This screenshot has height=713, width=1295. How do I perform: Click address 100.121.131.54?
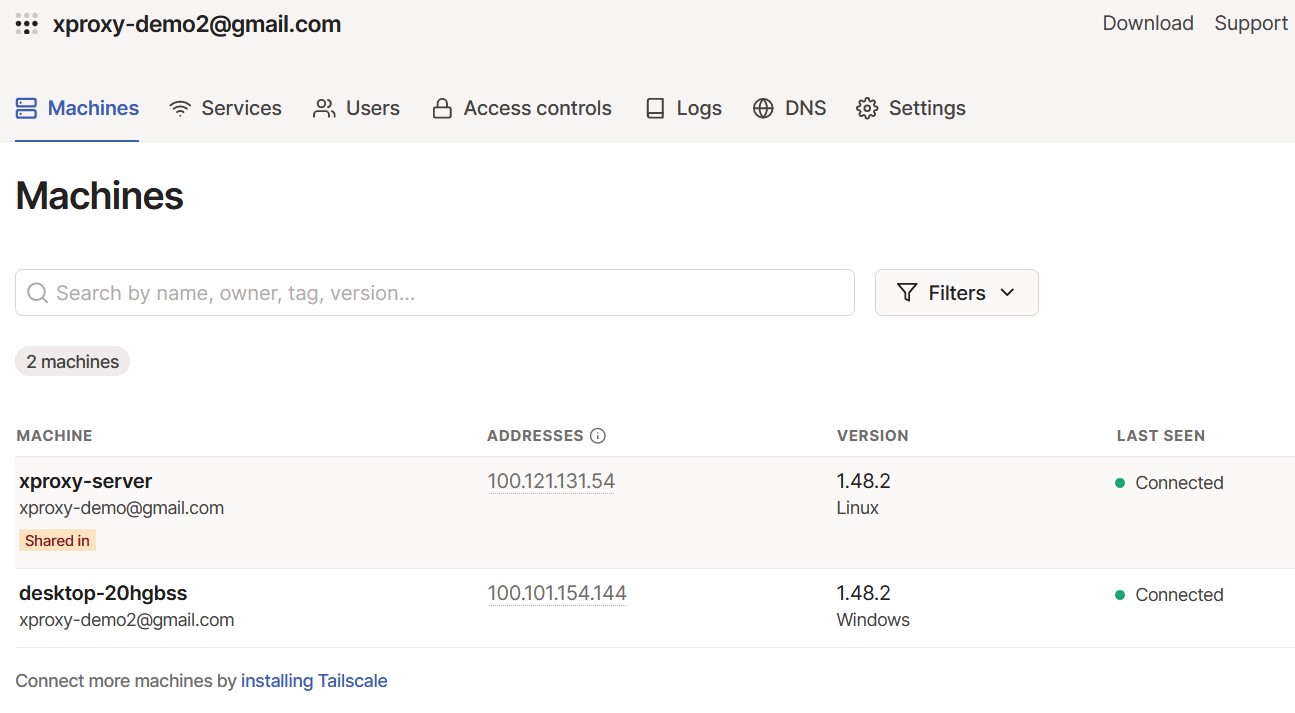click(551, 481)
